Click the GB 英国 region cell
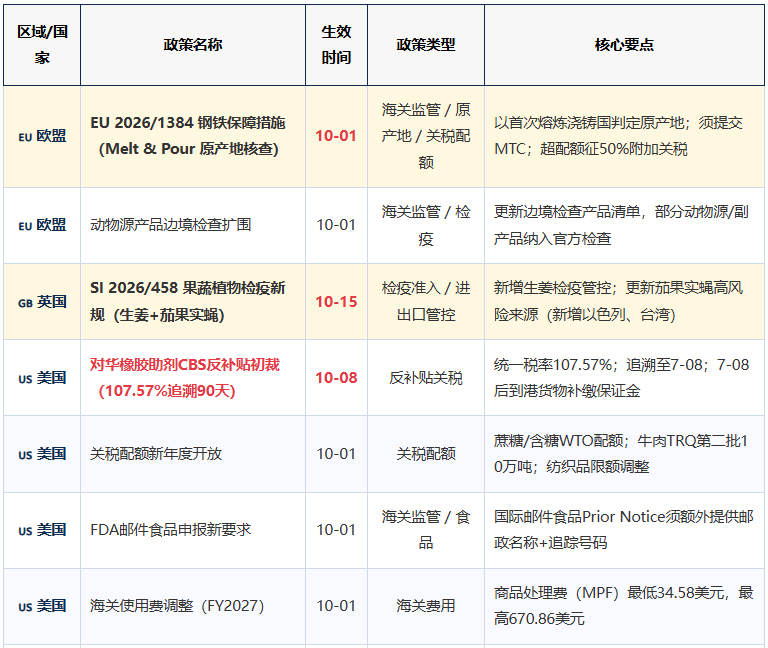This screenshot has width=768, height=648. pos(42,302)
